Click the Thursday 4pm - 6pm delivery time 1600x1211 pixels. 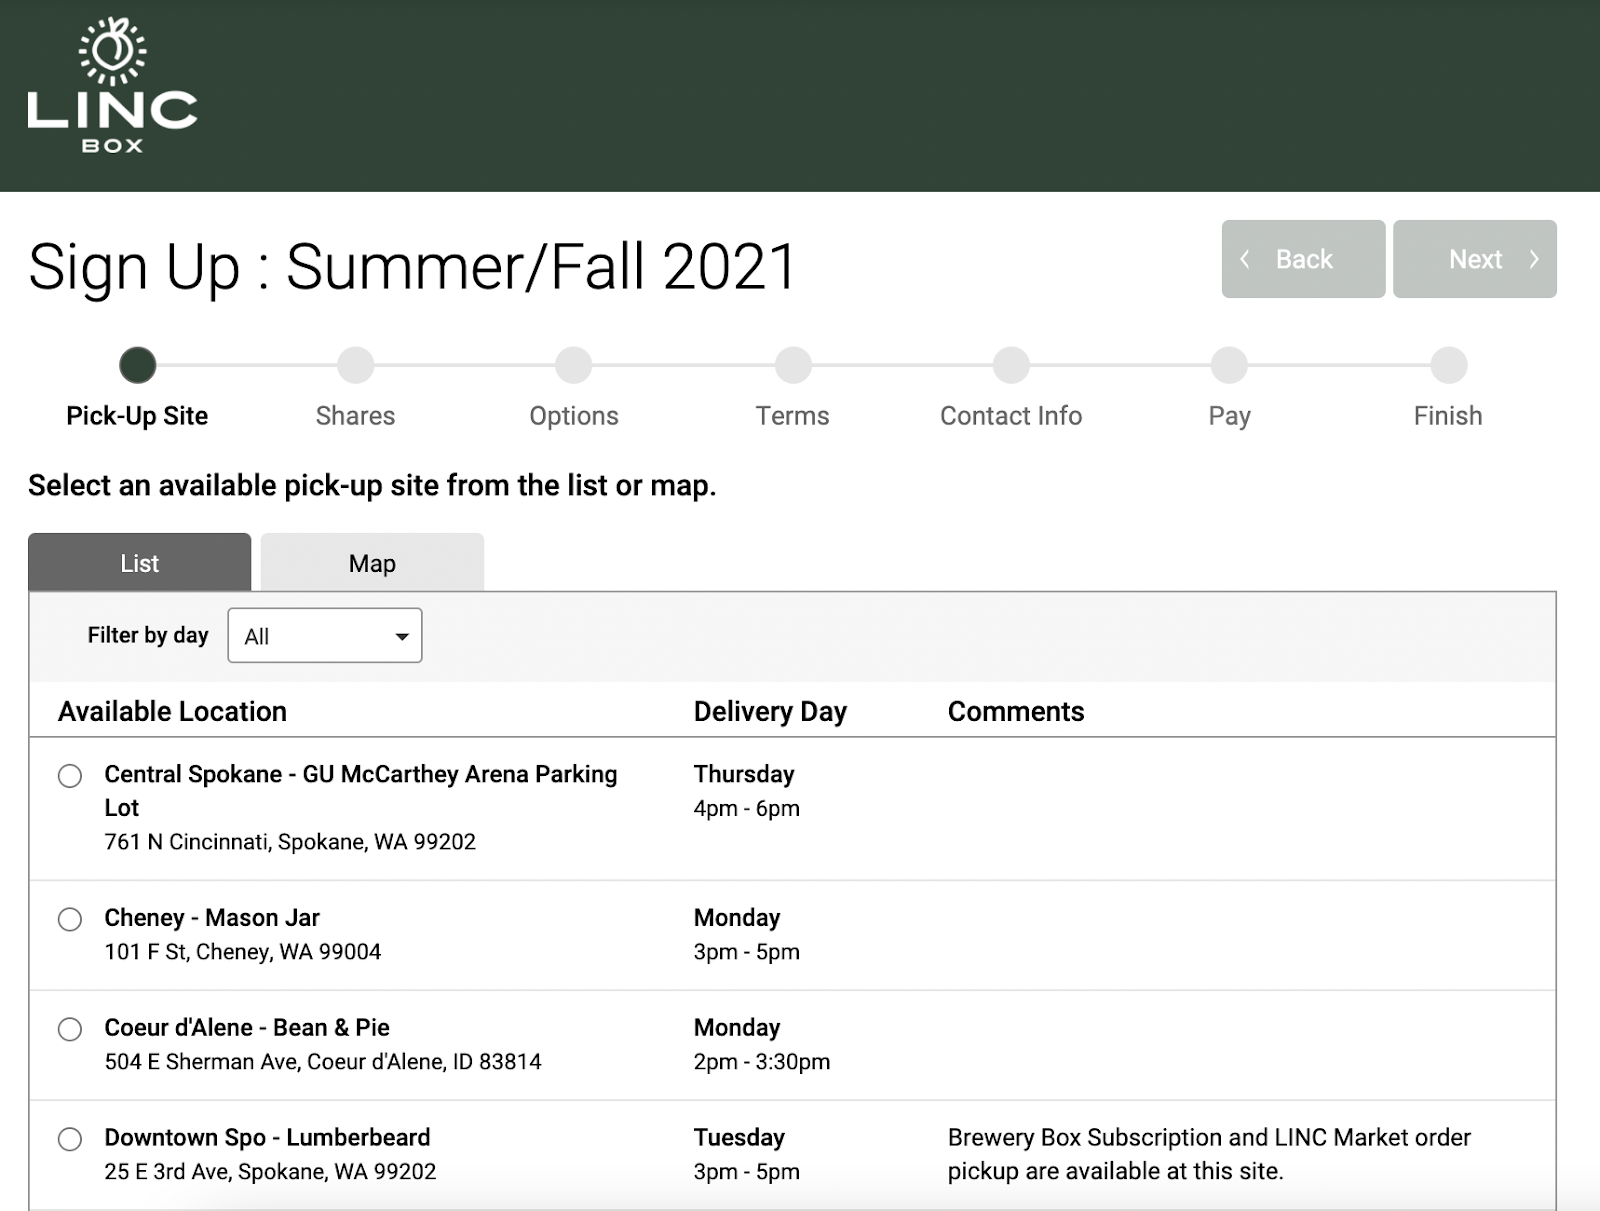tap(746, 791)
